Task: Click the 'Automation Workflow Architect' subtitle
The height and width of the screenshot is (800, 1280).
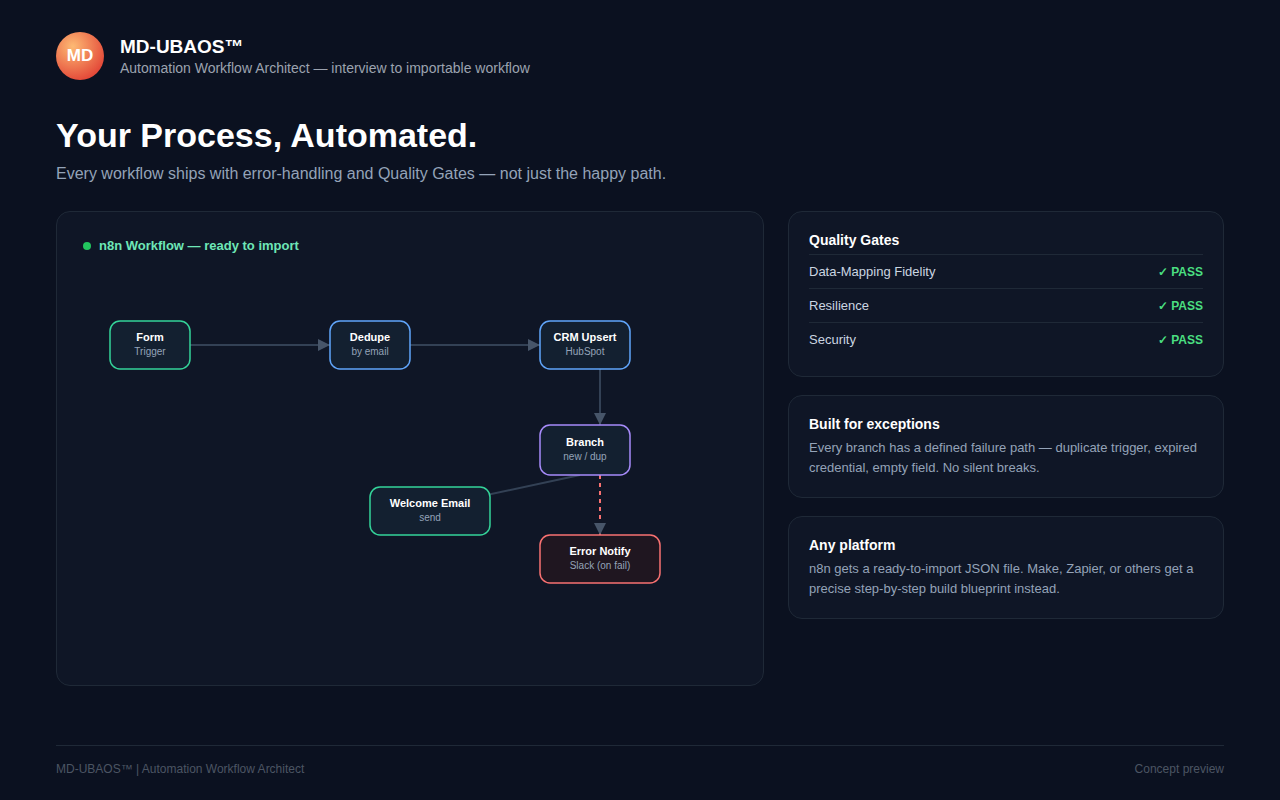Action: [x=325, y=68]
